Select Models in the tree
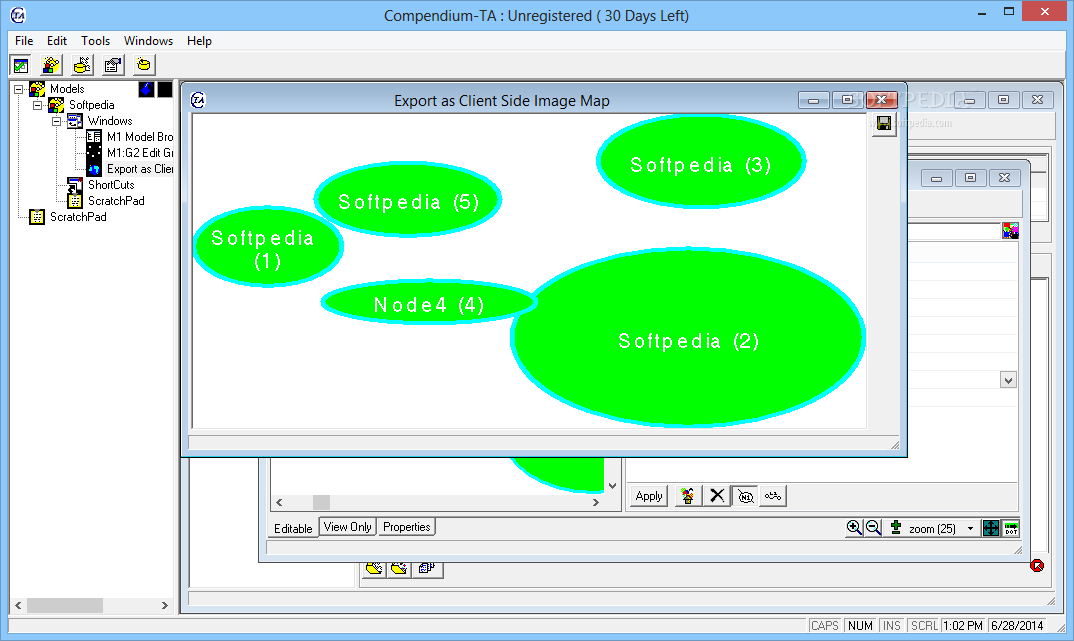1074x641 pixels. pos(67,89)
